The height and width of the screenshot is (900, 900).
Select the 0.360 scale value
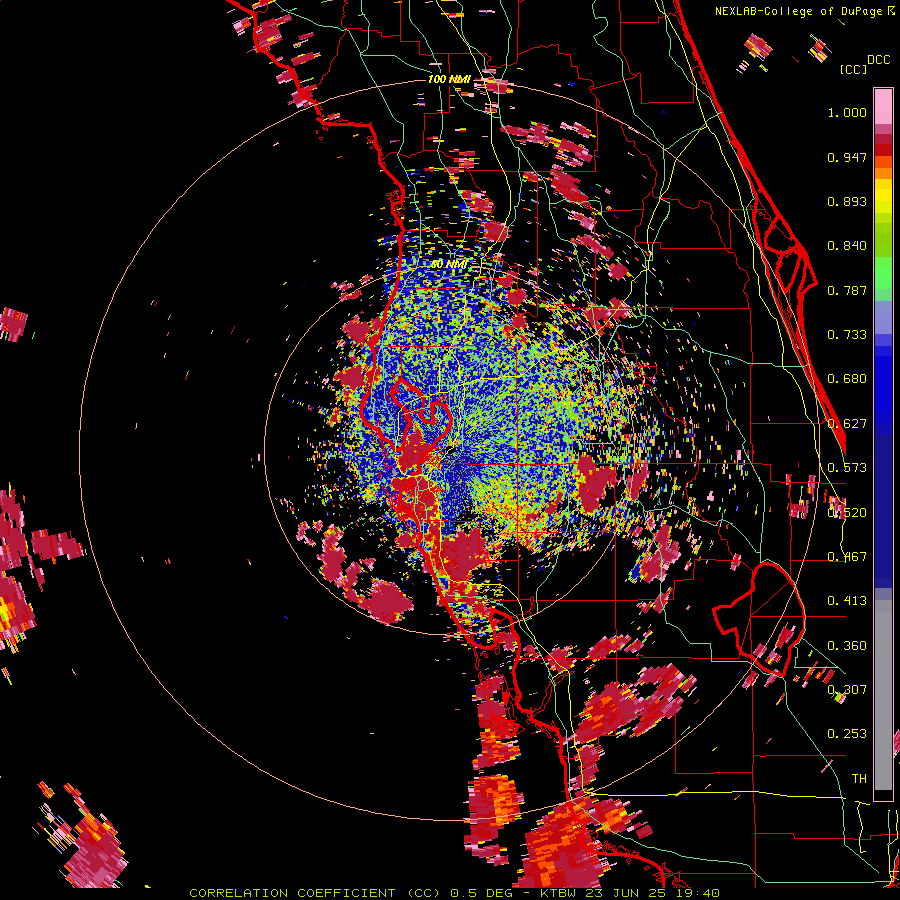pos(847,646)
